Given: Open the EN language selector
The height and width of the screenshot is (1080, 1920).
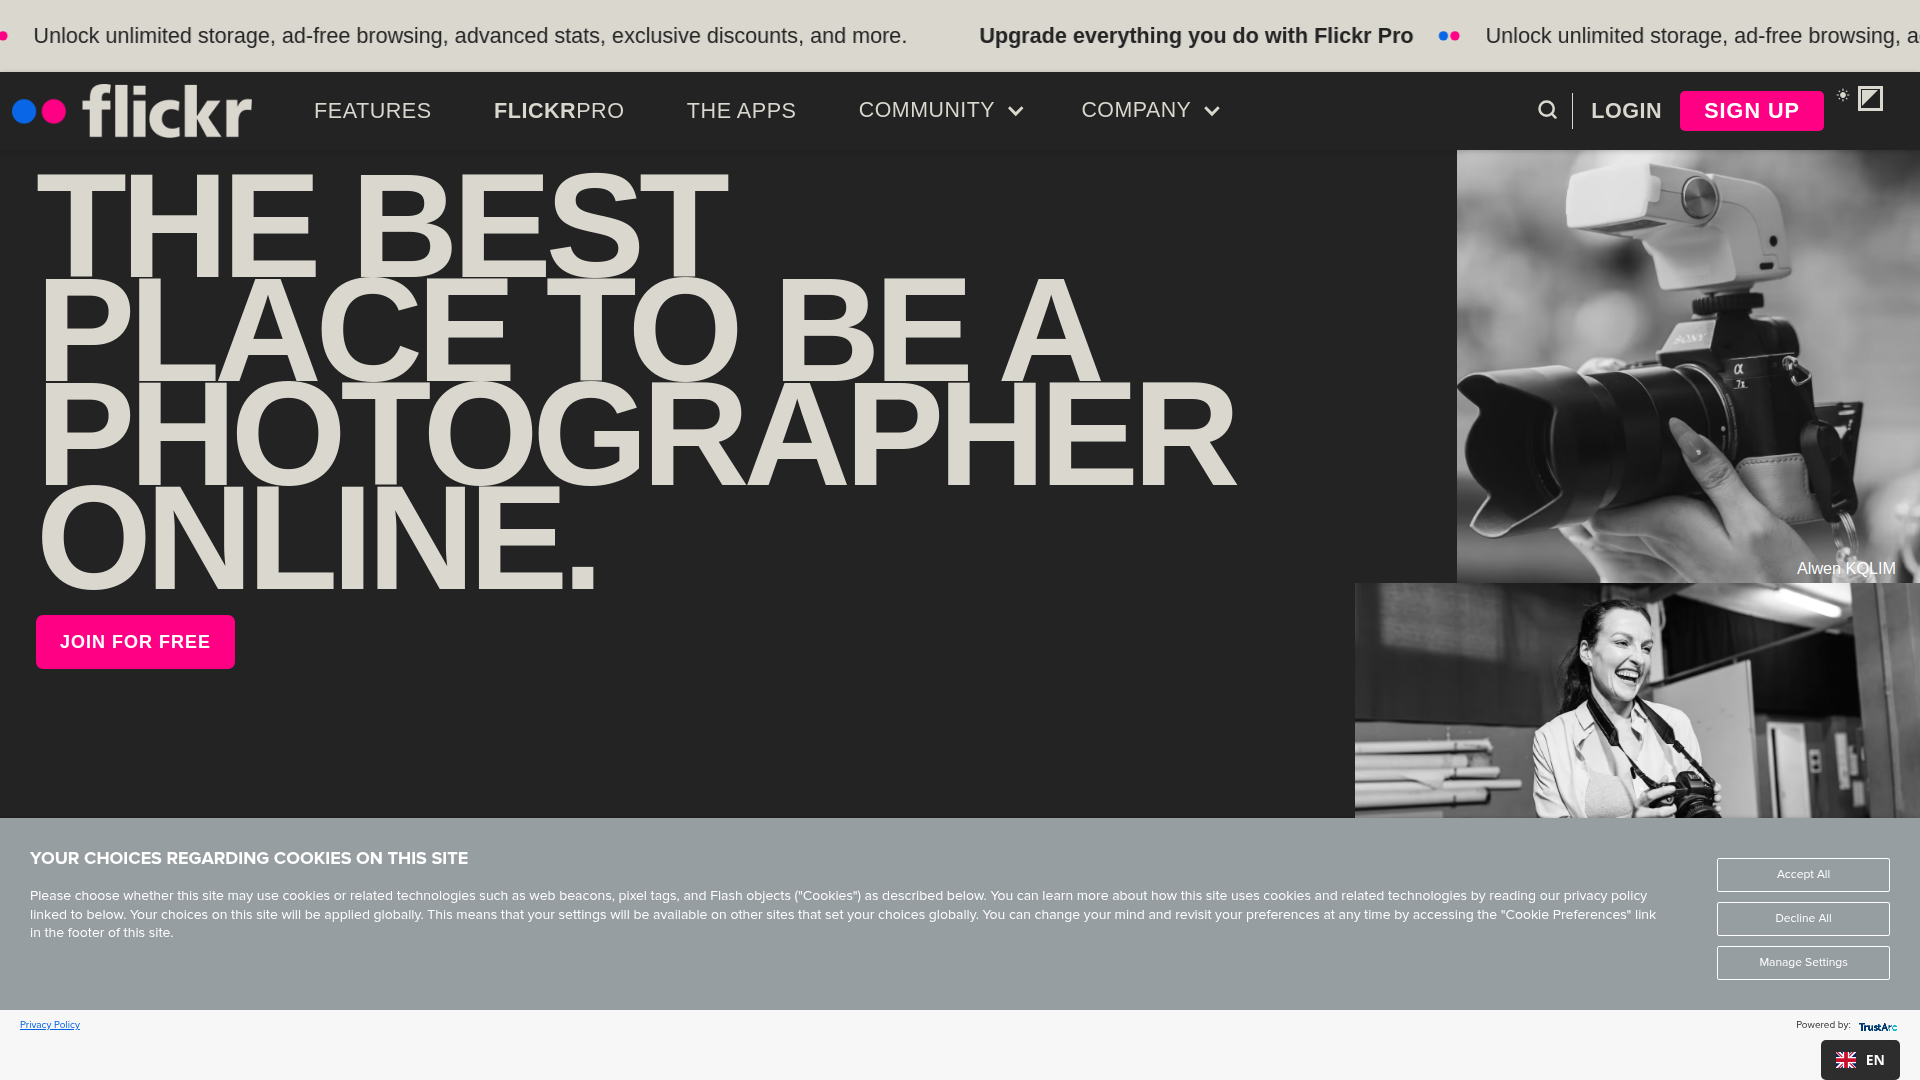Looking at the screenshot, I should (x=1860, y=1060).
